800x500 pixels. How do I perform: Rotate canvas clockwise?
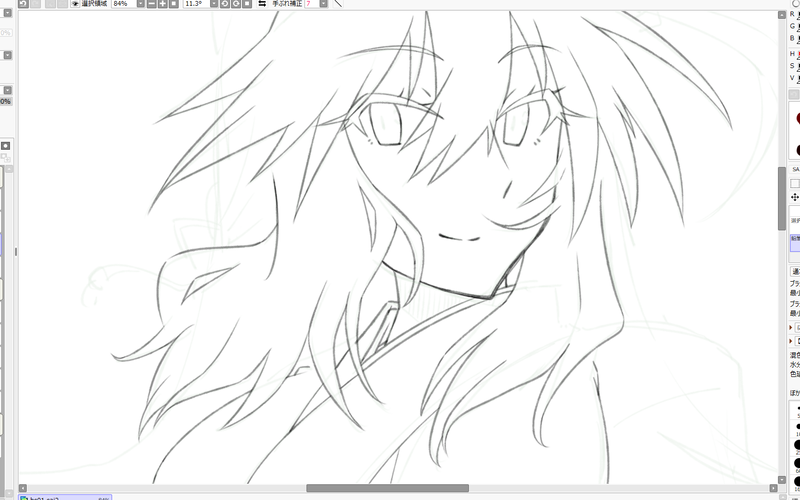(236, 3)
